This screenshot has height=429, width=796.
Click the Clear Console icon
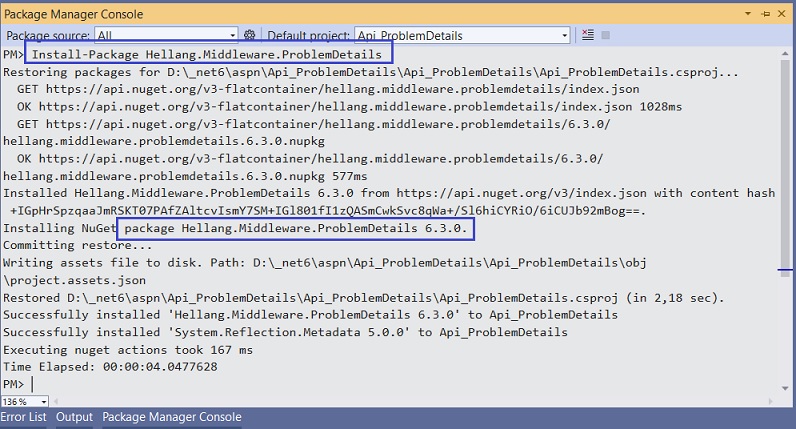[587, 35]
